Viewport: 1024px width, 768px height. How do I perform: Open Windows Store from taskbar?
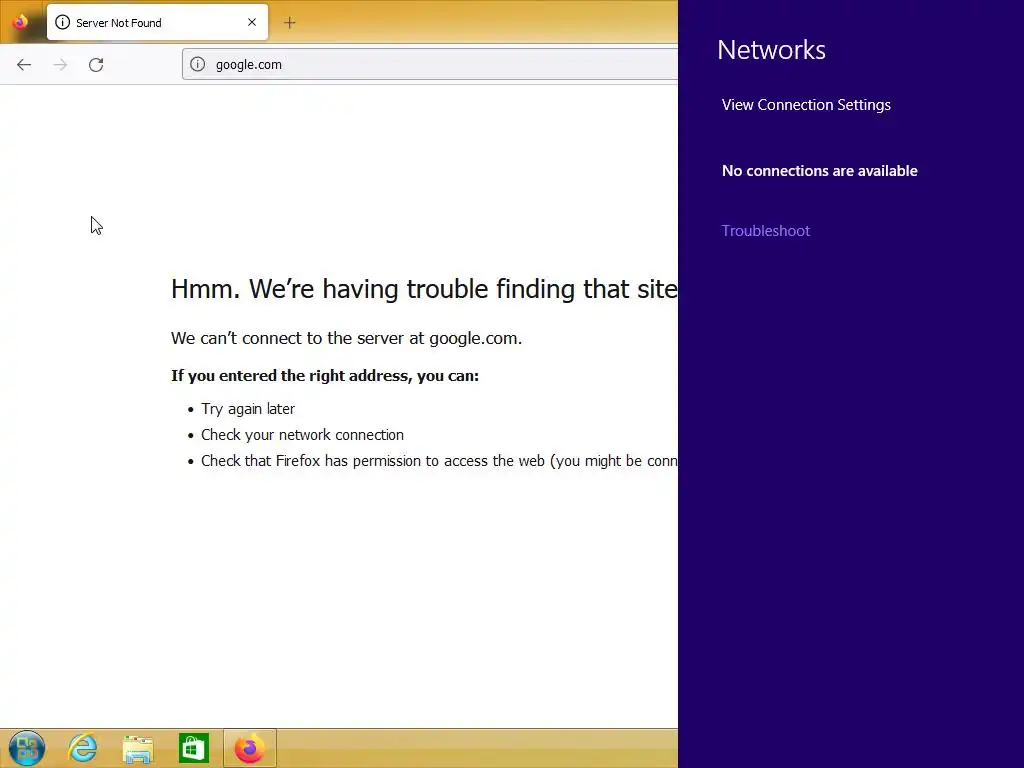193,748
